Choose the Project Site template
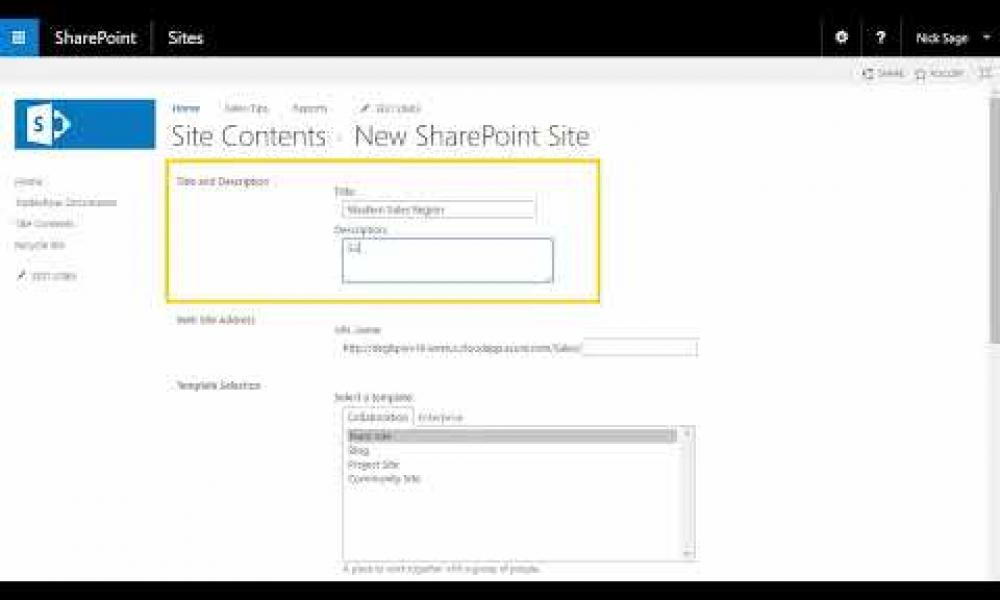The height and width of the screenshot is (600, 1000). [x=373, y=465]
